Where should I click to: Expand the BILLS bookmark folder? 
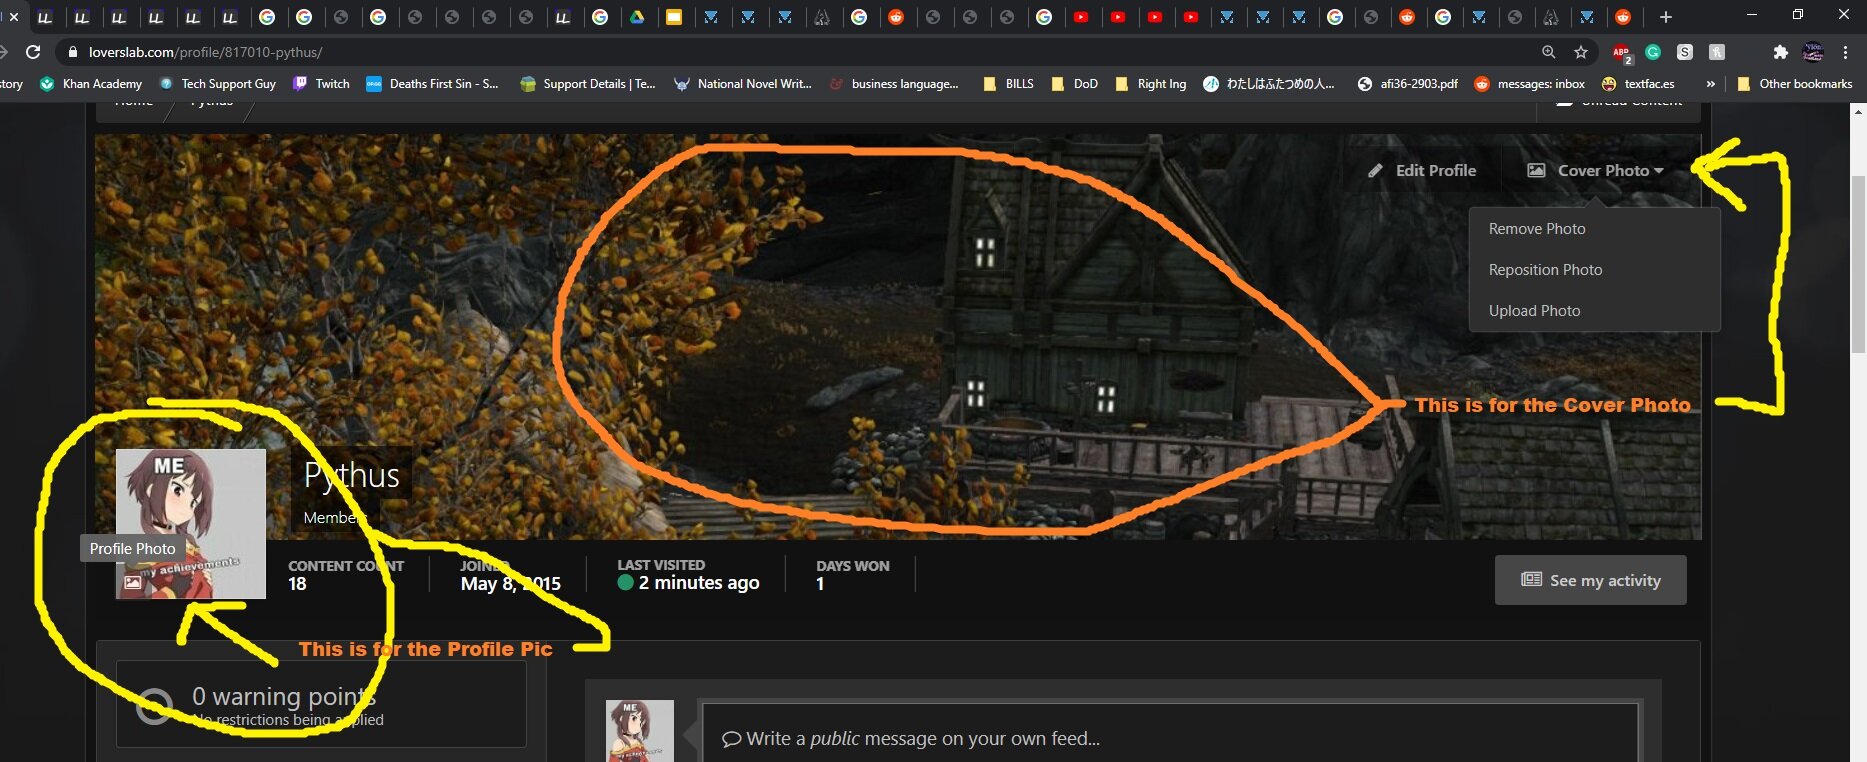tap(1008, 84)
